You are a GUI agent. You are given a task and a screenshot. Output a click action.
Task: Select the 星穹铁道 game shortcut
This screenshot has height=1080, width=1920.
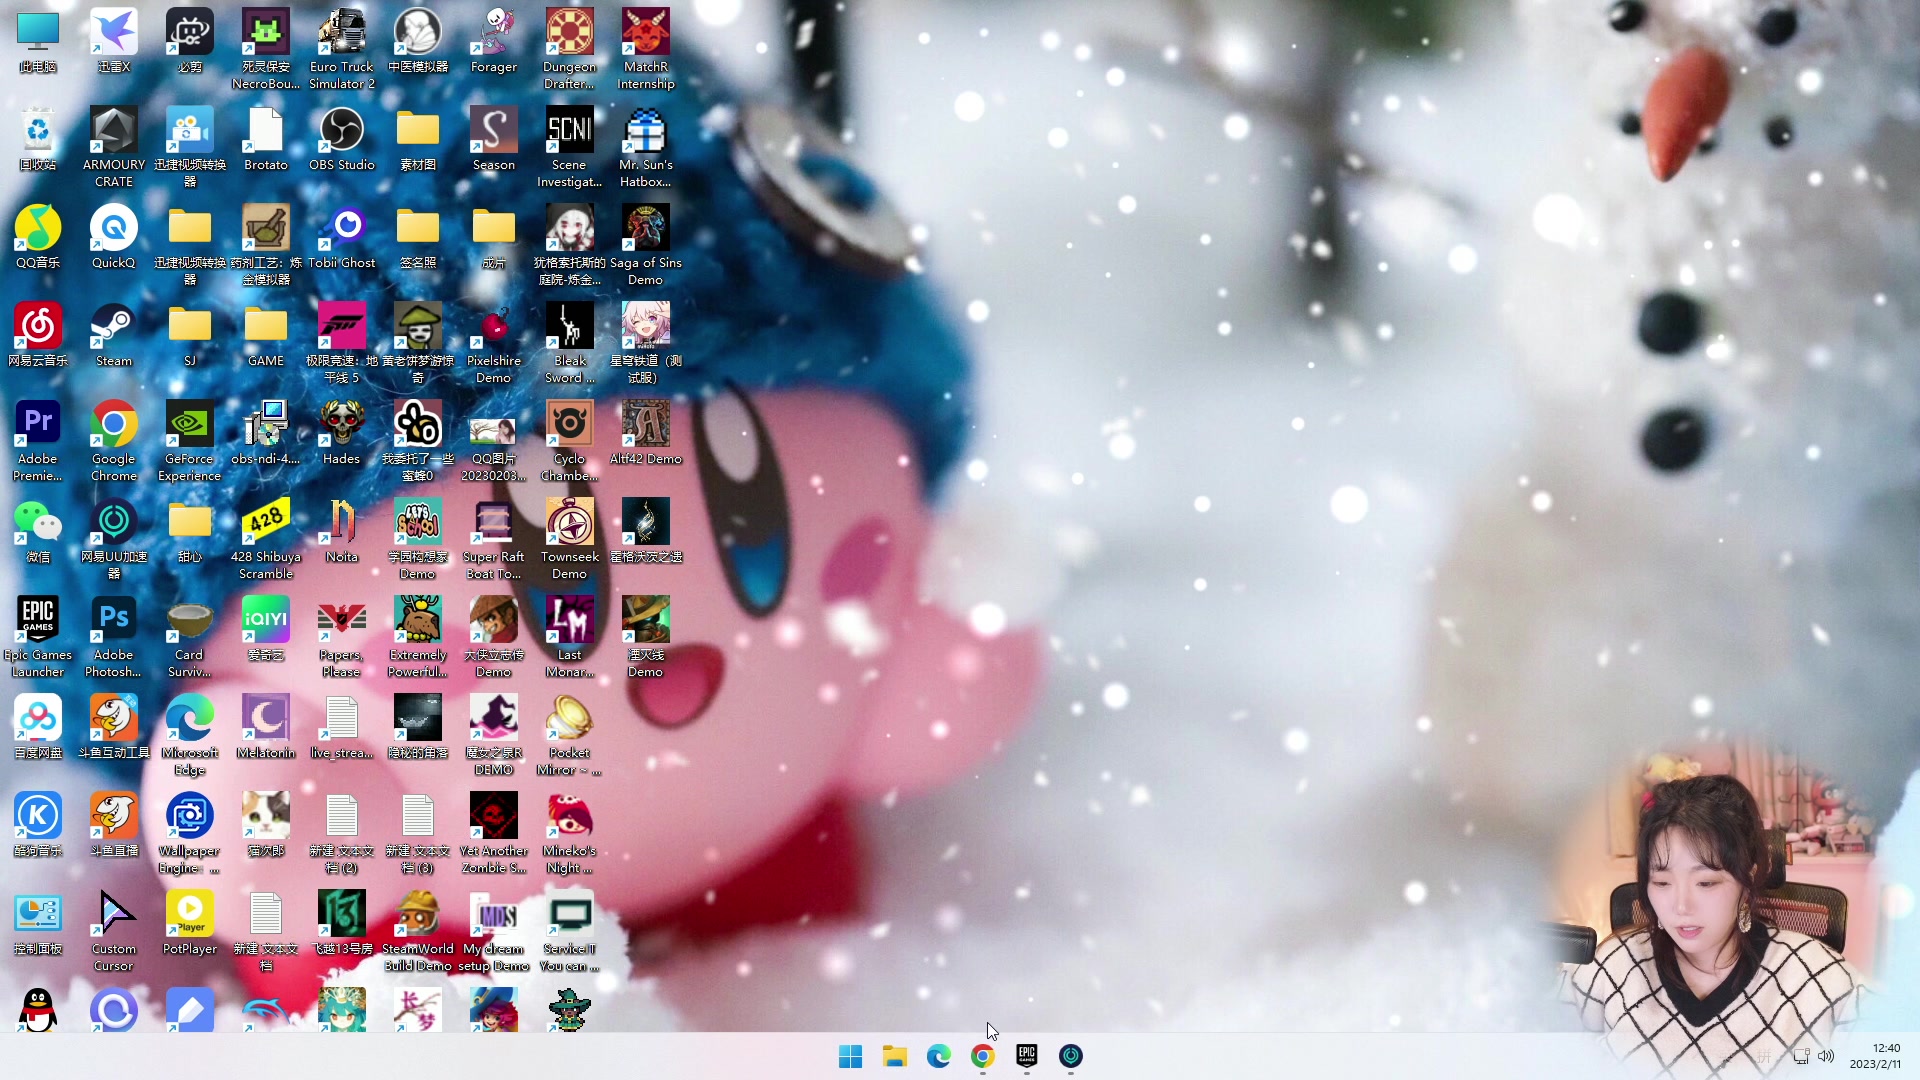click(646, 344)
